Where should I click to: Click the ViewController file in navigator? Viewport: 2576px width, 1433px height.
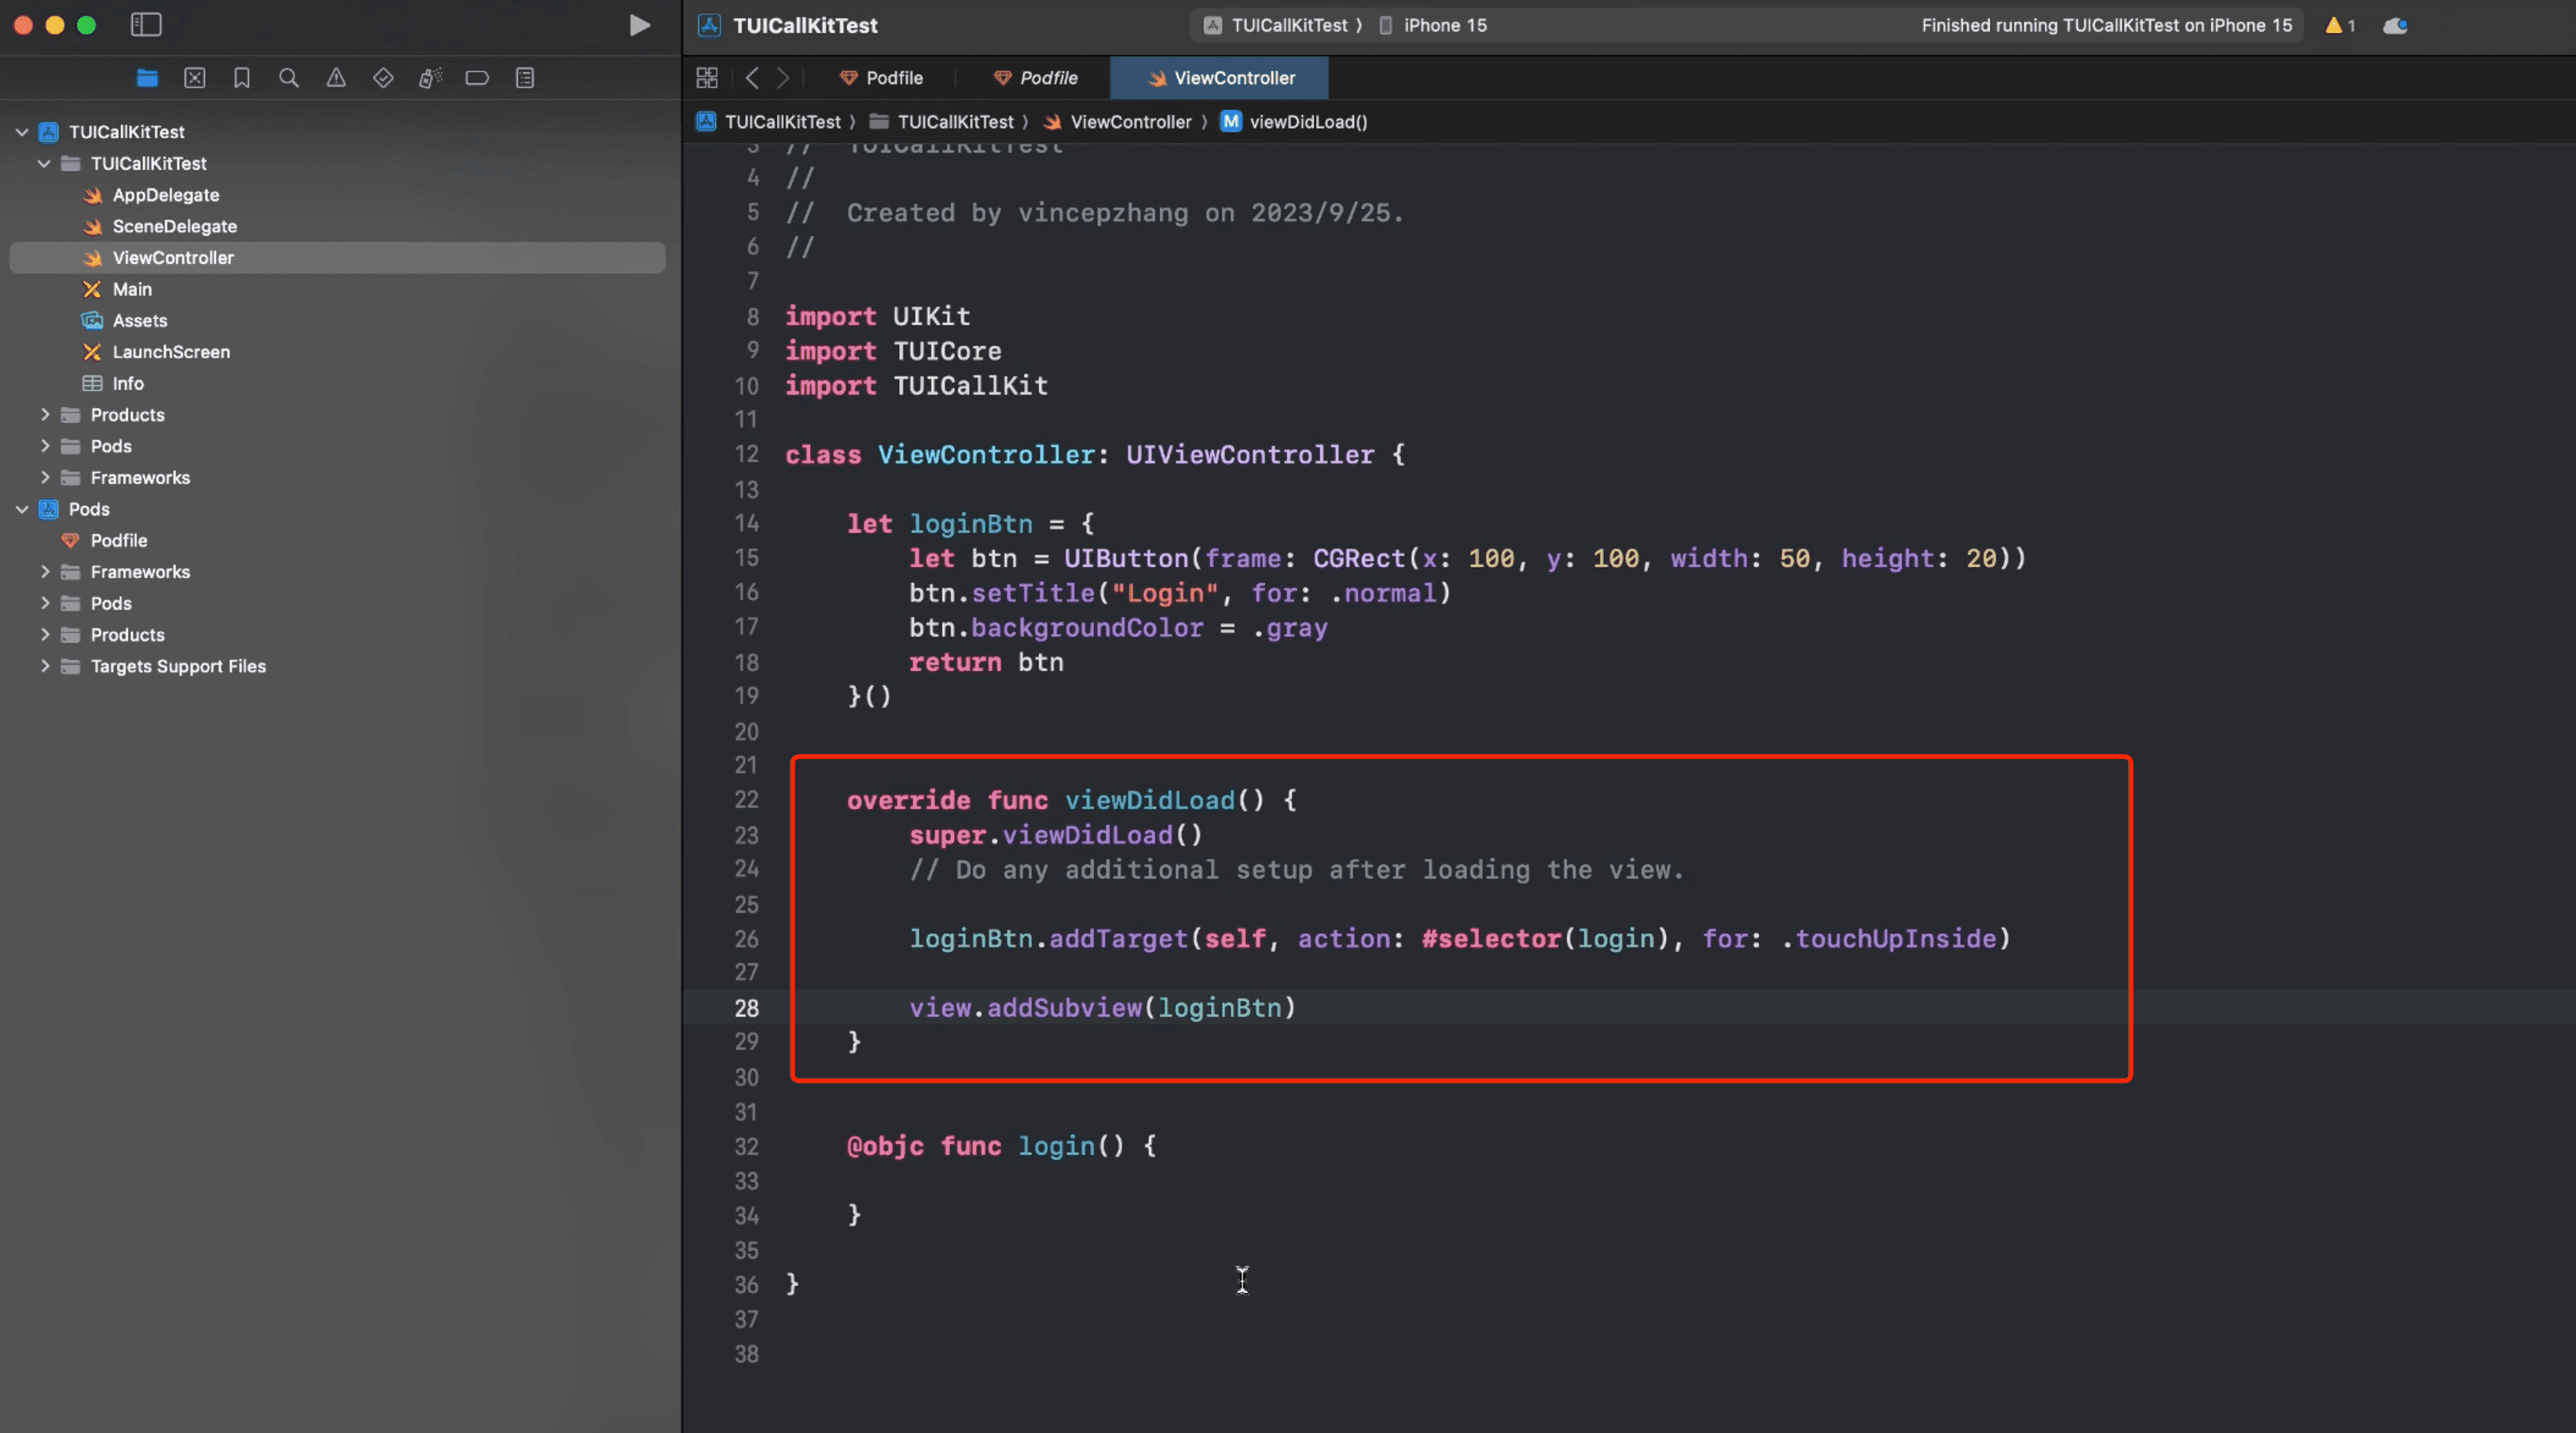pos(173,258)
